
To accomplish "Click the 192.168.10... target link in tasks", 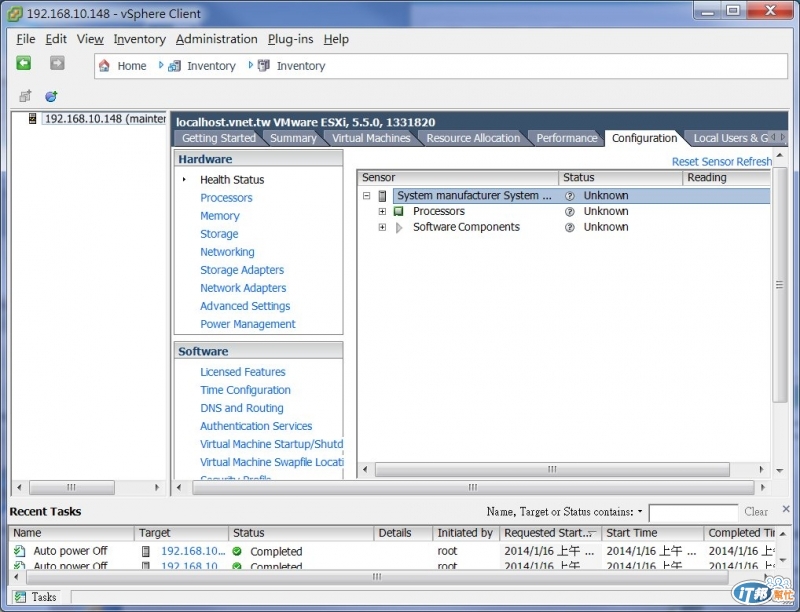I will tap(192, 551).
